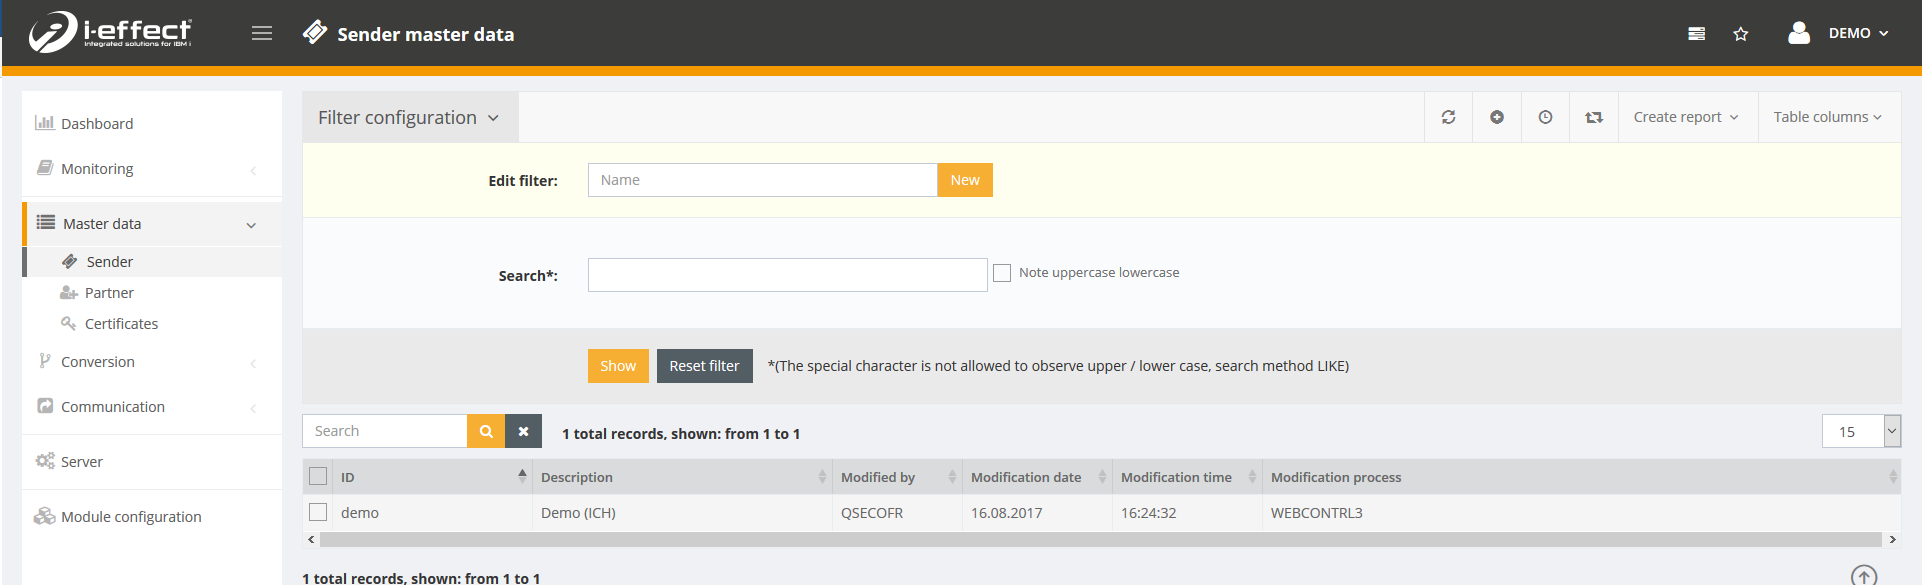Open Certificates under Master data

(121, 324)
